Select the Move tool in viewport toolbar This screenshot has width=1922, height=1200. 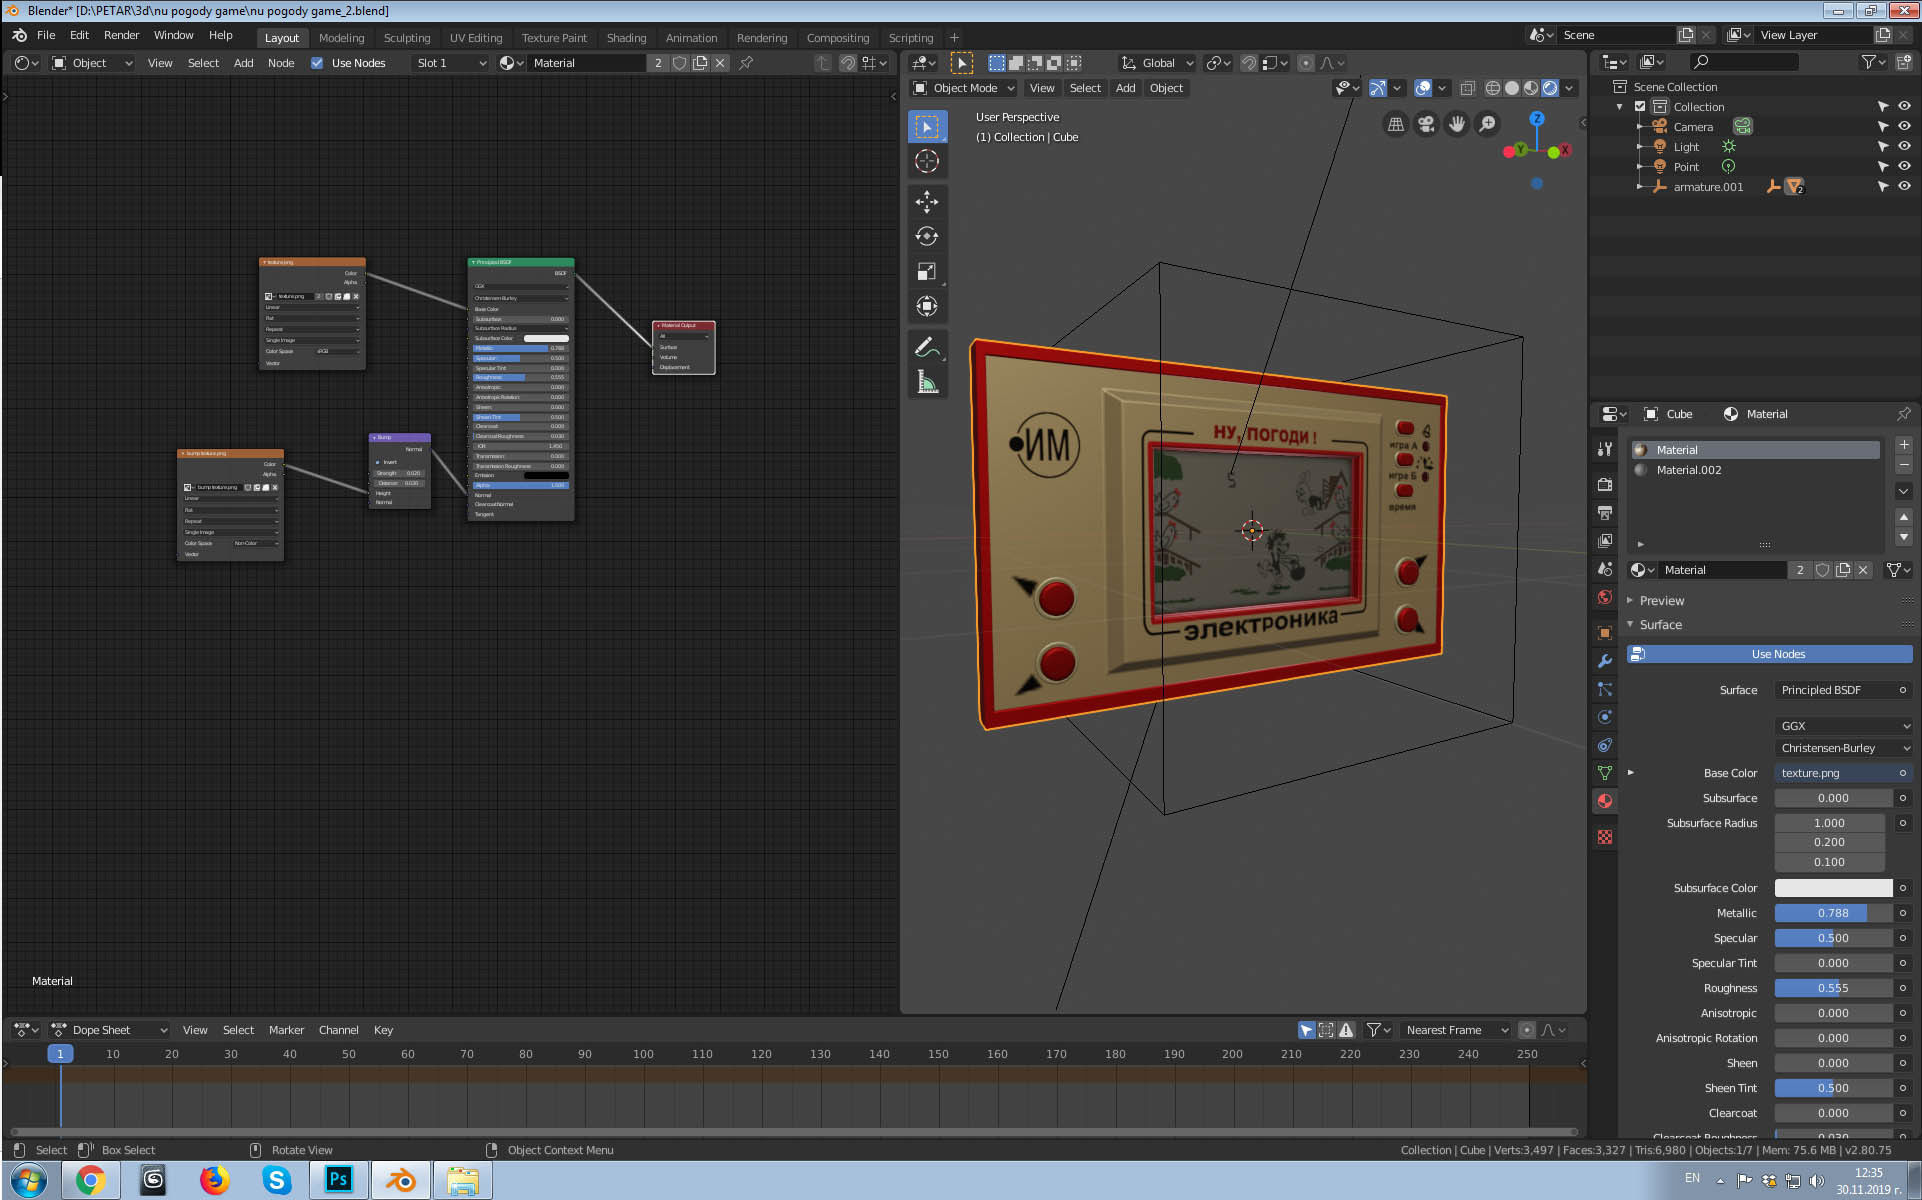tap(927, 201)
